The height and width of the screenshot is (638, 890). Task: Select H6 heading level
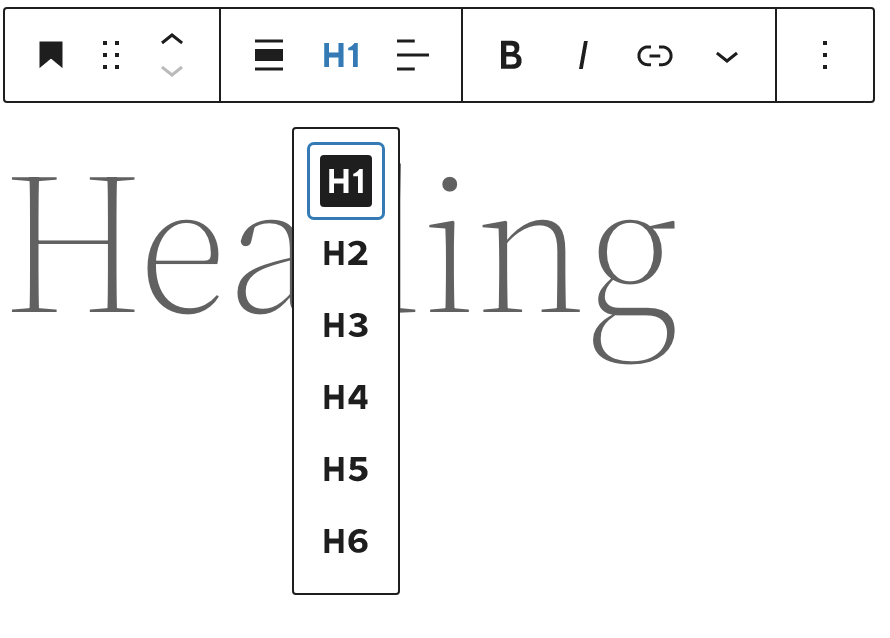tap(345, 541)
